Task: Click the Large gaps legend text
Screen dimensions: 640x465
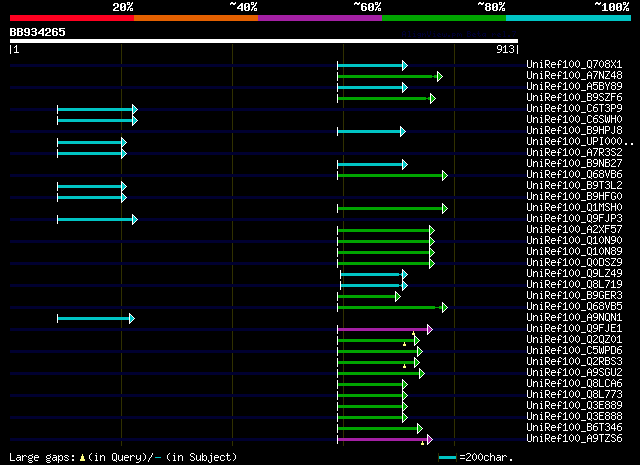Action: click(123, 457)
